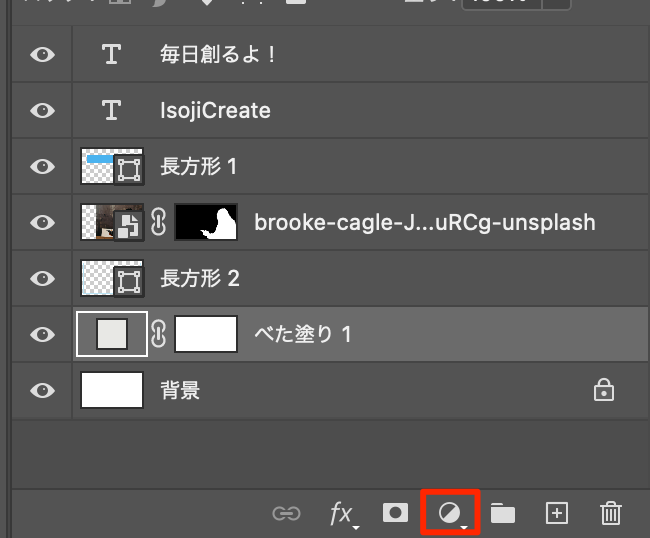
Task: Select the brooke-cagle unsplash layer name
Action: 424,222
